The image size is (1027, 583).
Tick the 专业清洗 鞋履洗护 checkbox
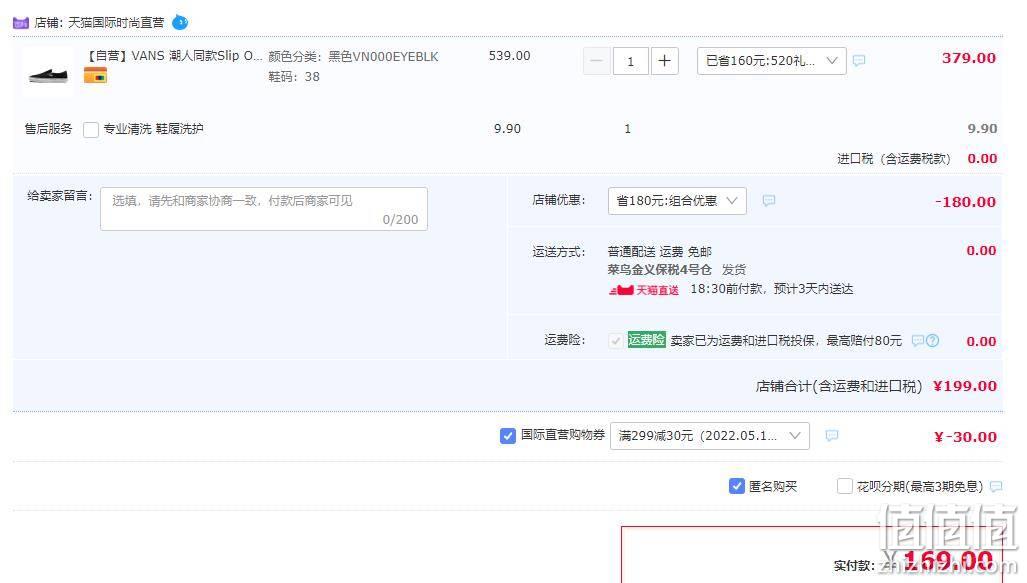coord(91,130)
